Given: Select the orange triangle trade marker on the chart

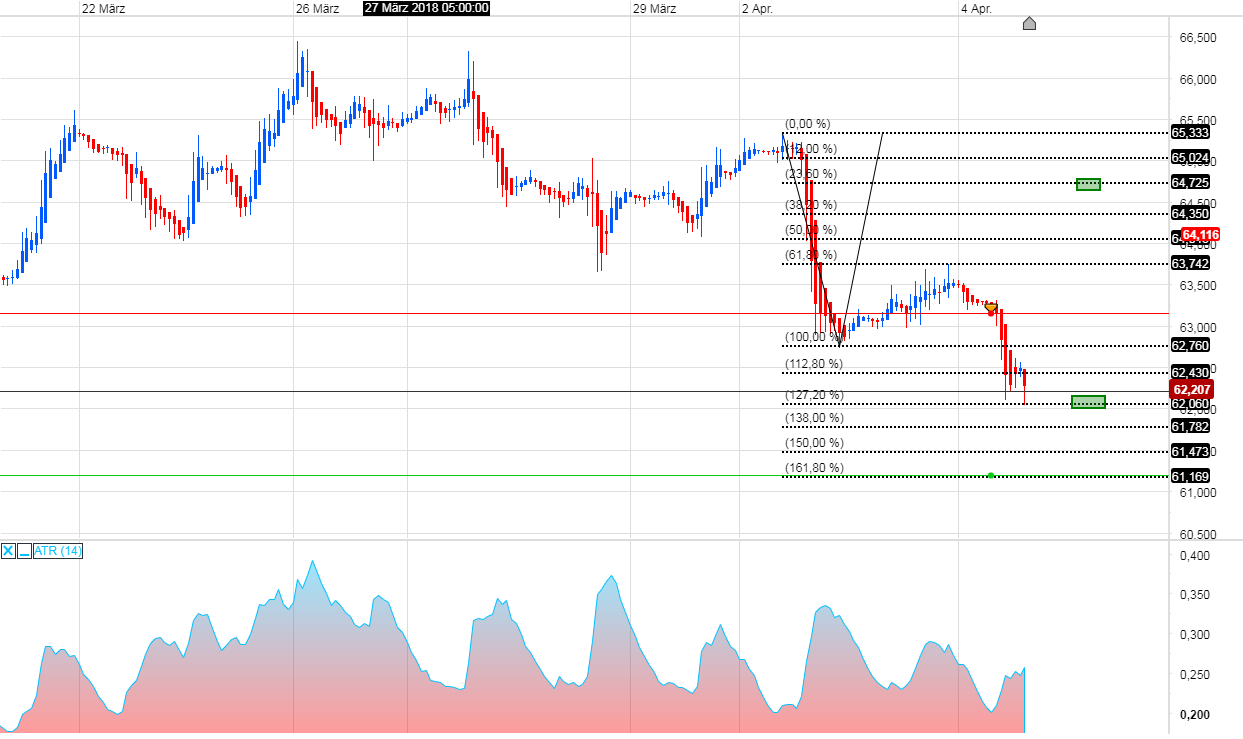Looking at the screenshot, I should pos(990,308).
